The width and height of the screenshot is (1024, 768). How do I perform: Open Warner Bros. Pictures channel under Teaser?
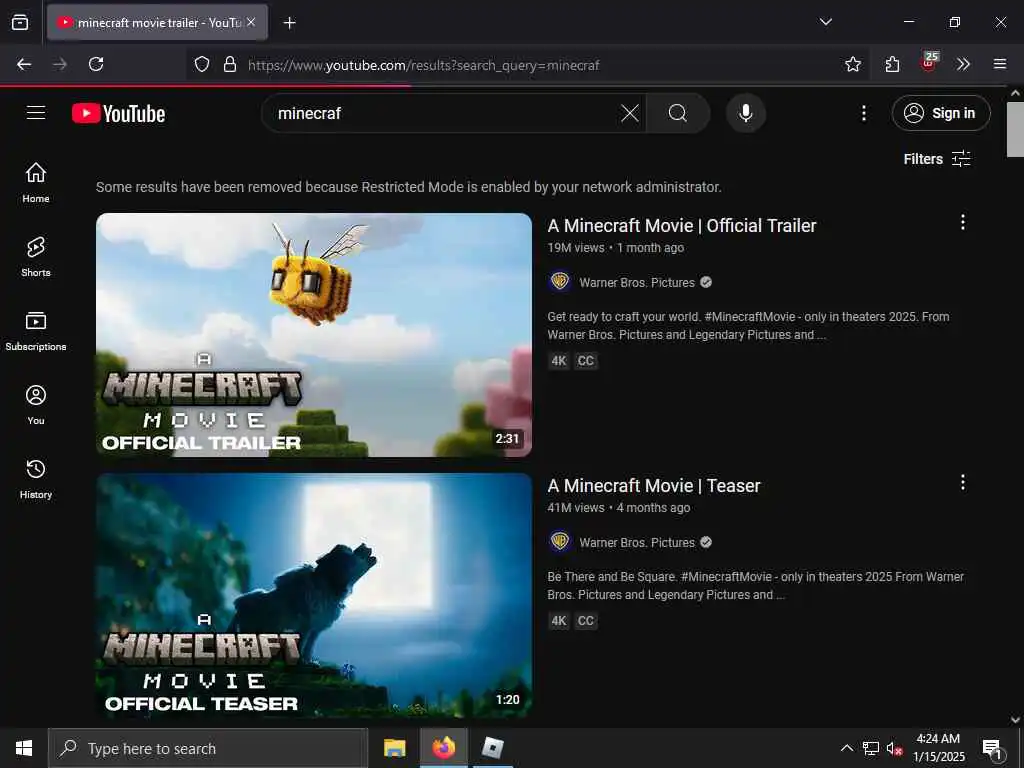(x=637, y=542)
